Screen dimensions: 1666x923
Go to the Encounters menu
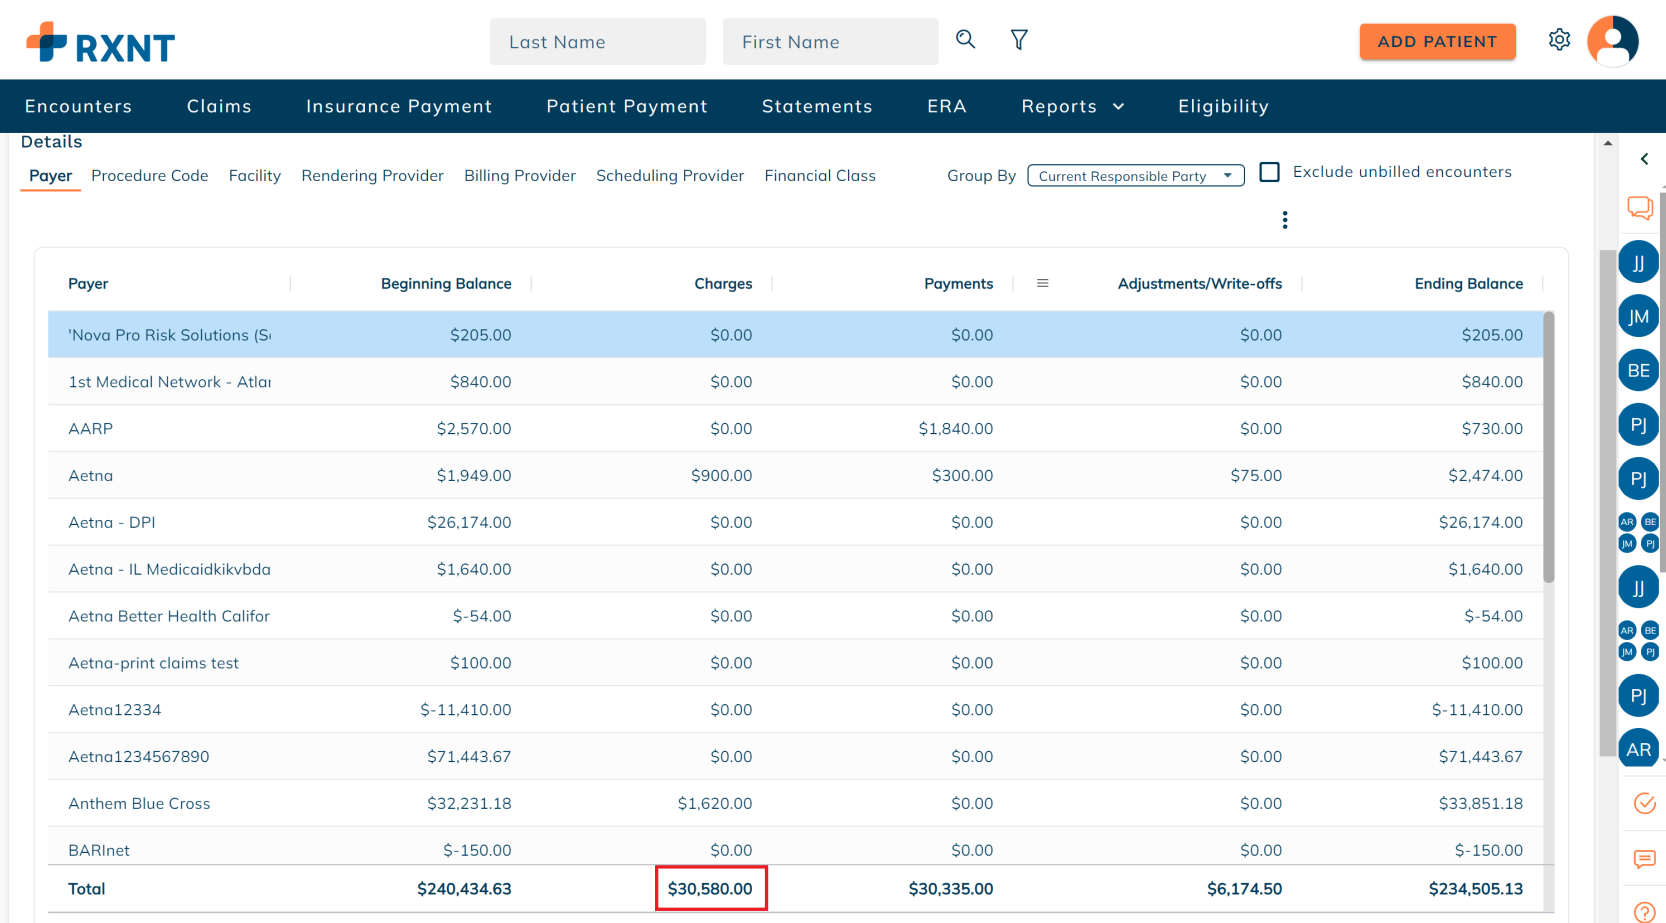click(78, 106)
